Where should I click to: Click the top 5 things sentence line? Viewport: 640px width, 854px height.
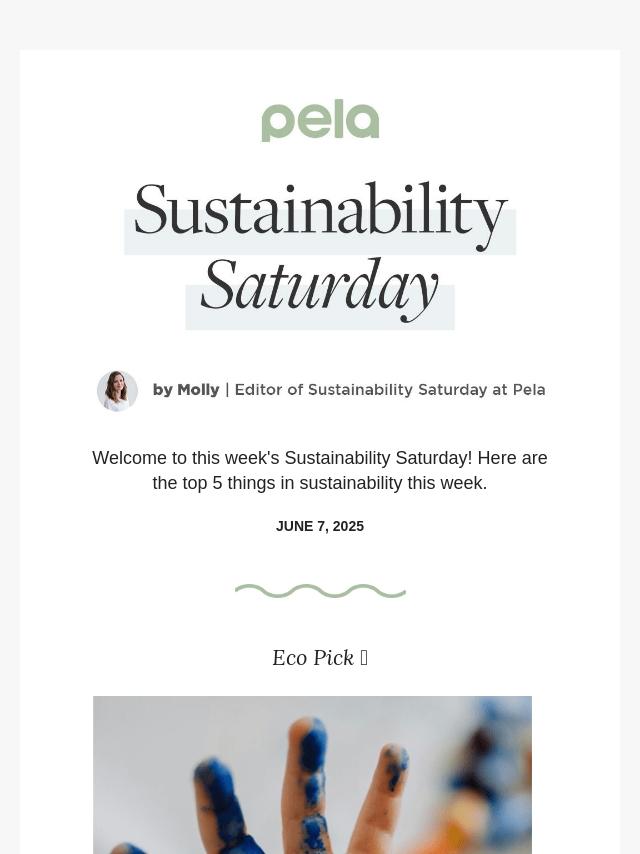pyautogui.click(x=320, y=483)
